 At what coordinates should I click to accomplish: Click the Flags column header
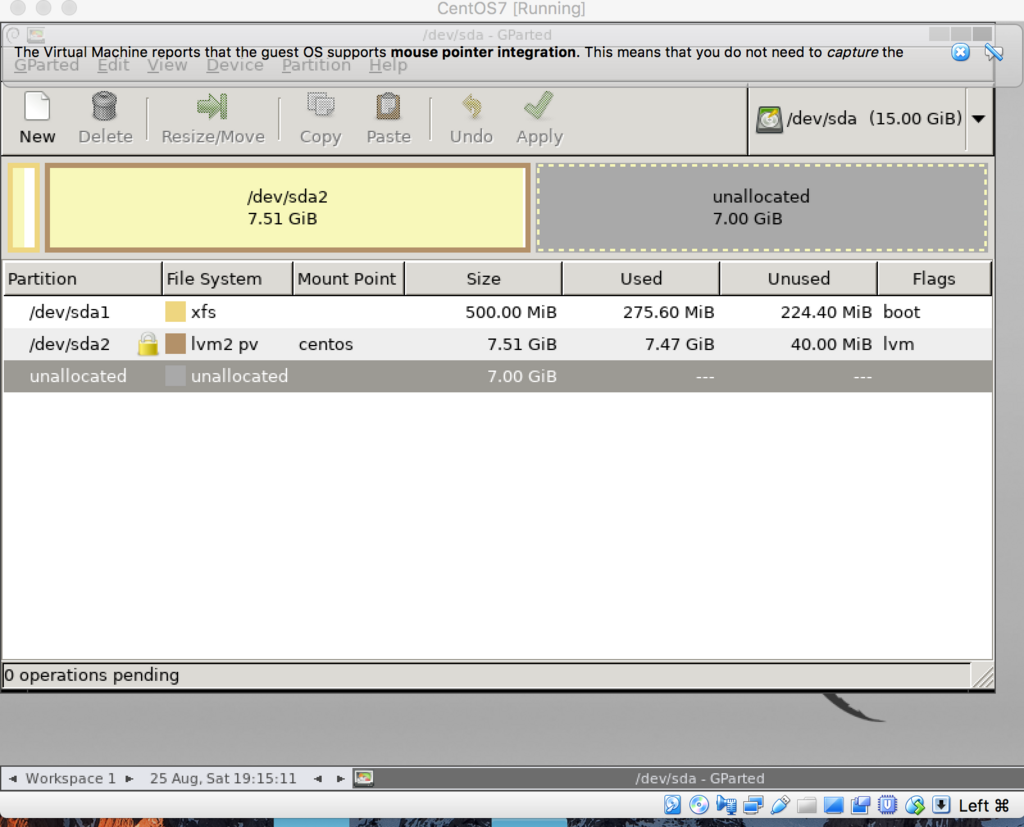(934, 279)
